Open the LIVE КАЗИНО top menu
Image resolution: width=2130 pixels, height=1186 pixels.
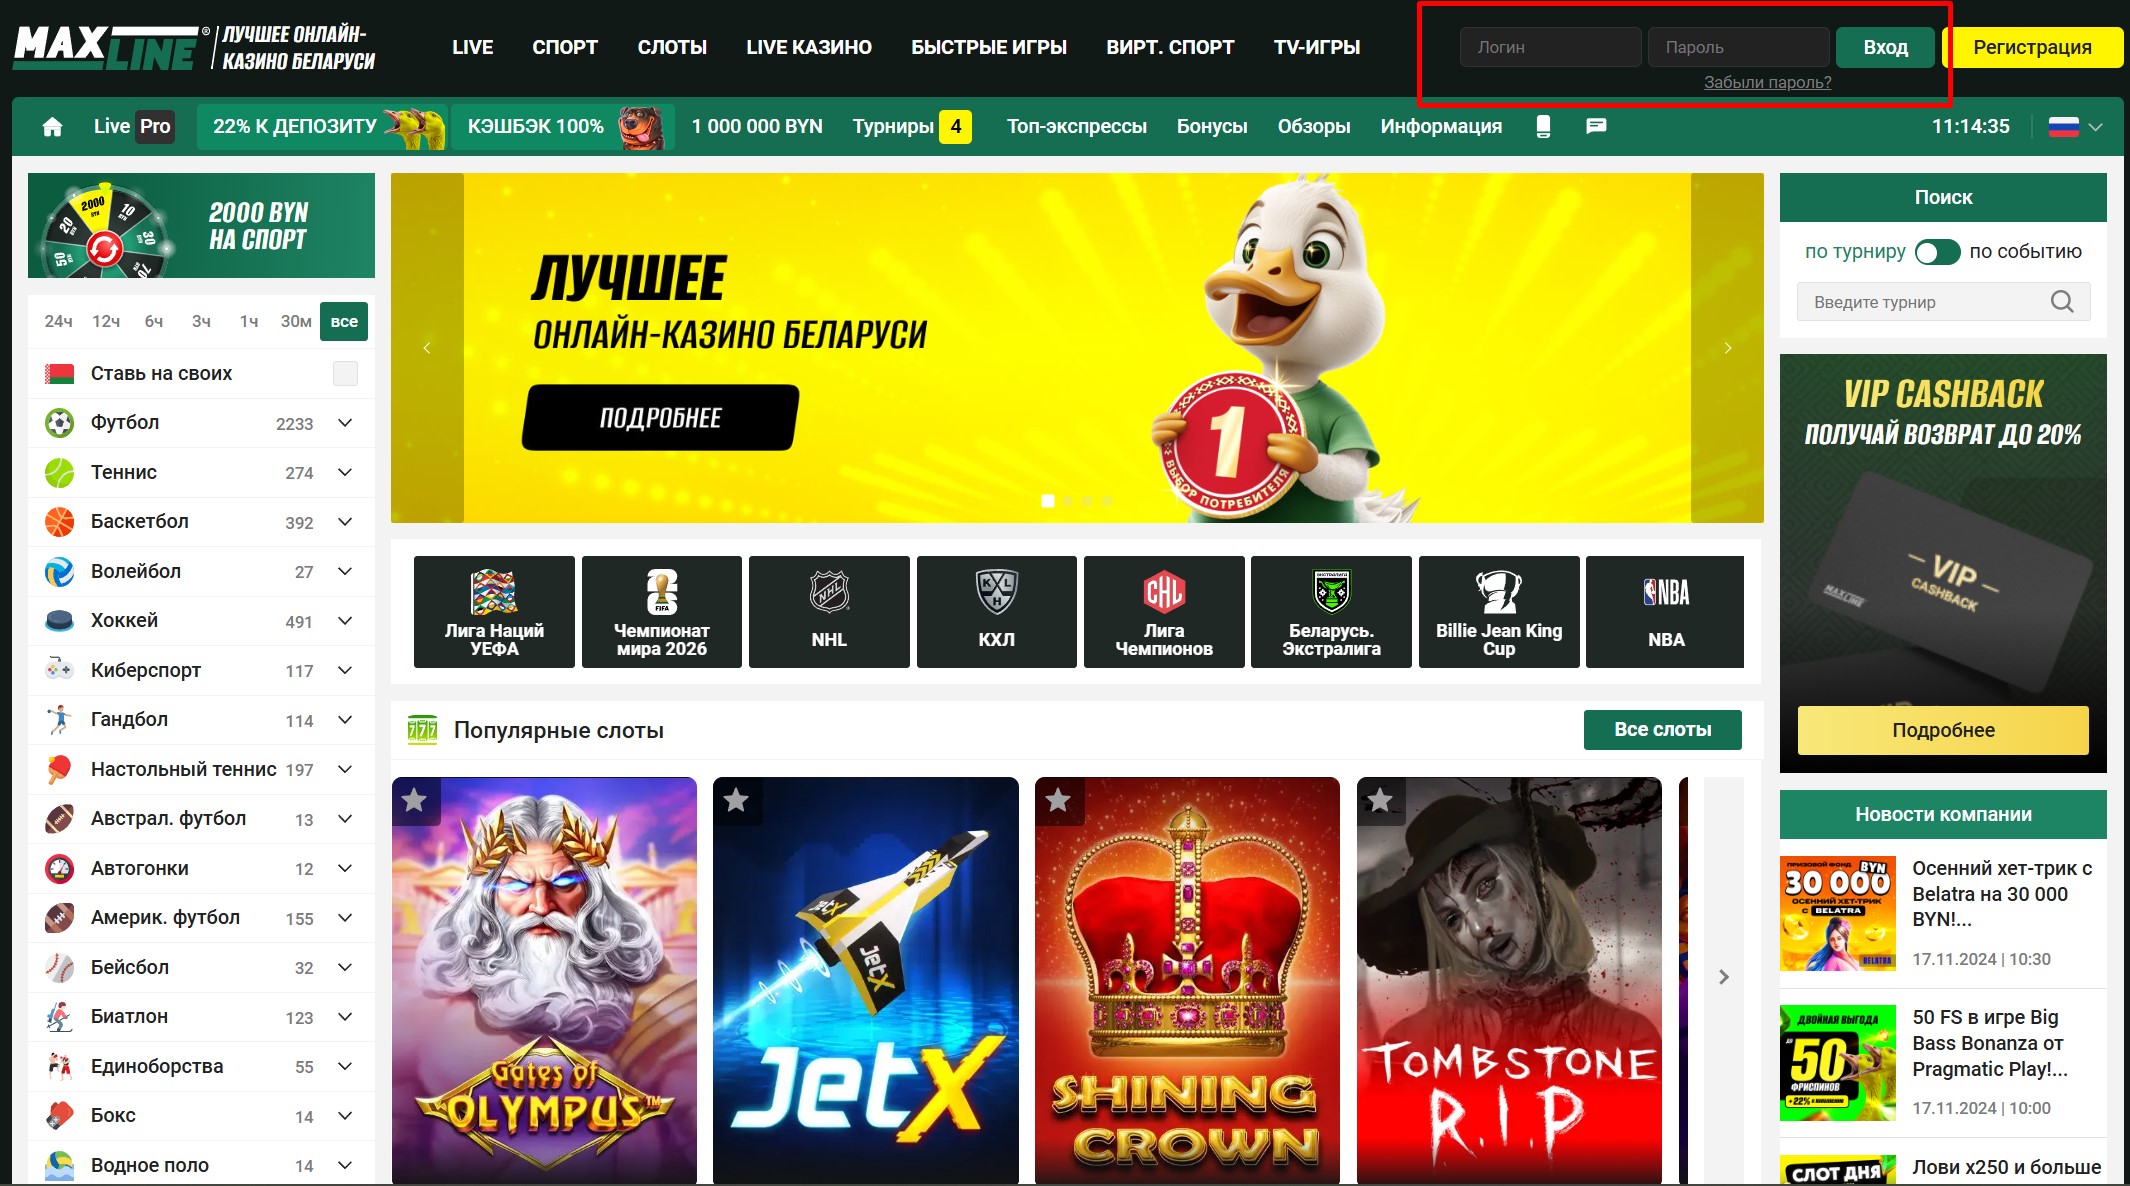point(809,47)
